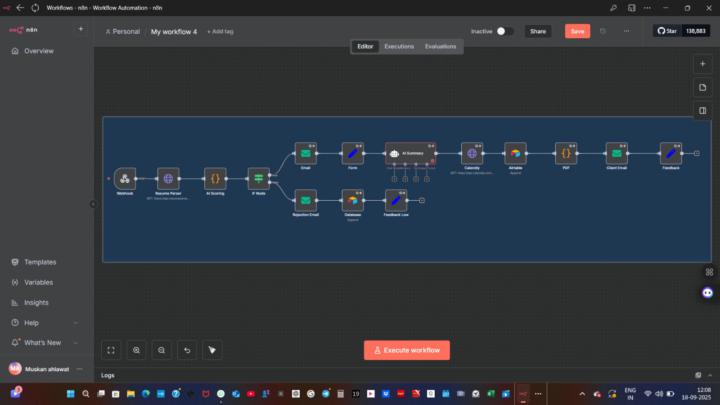Select the Webhook trigger node
Screen dimensions: 720x405
point(124,179)
